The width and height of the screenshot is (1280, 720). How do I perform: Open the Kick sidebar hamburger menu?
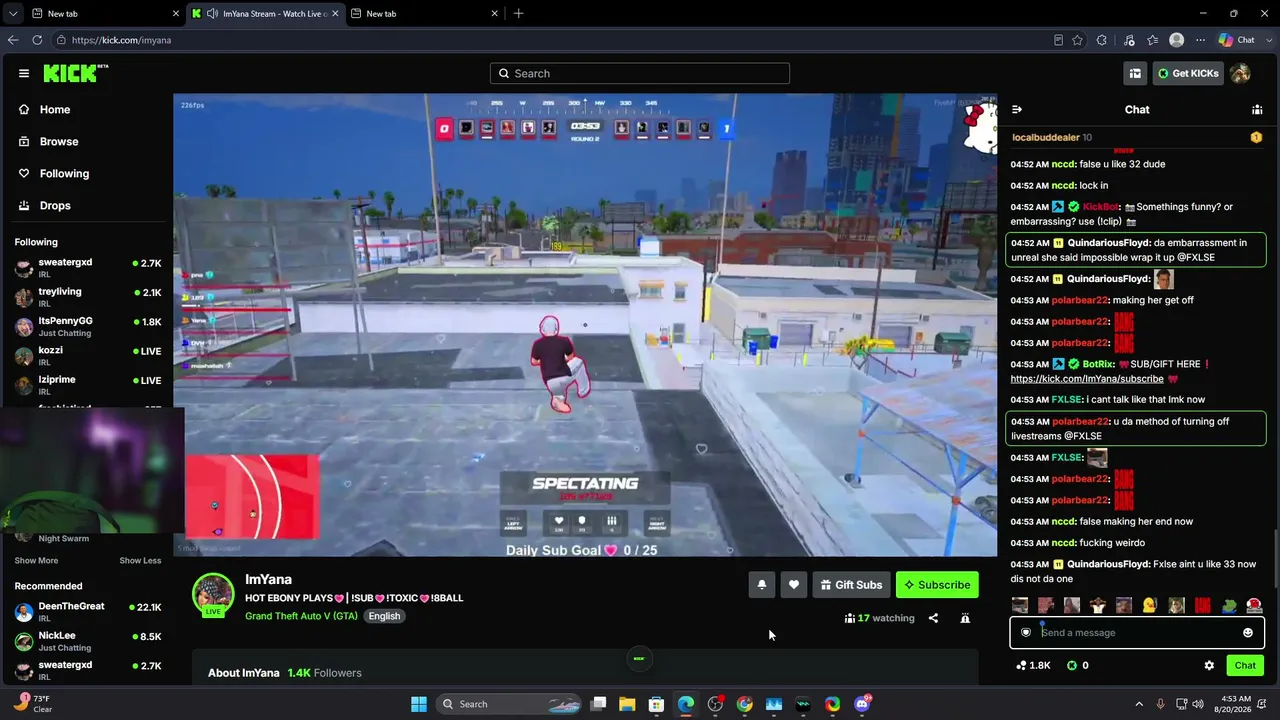(x=24, y=73)
